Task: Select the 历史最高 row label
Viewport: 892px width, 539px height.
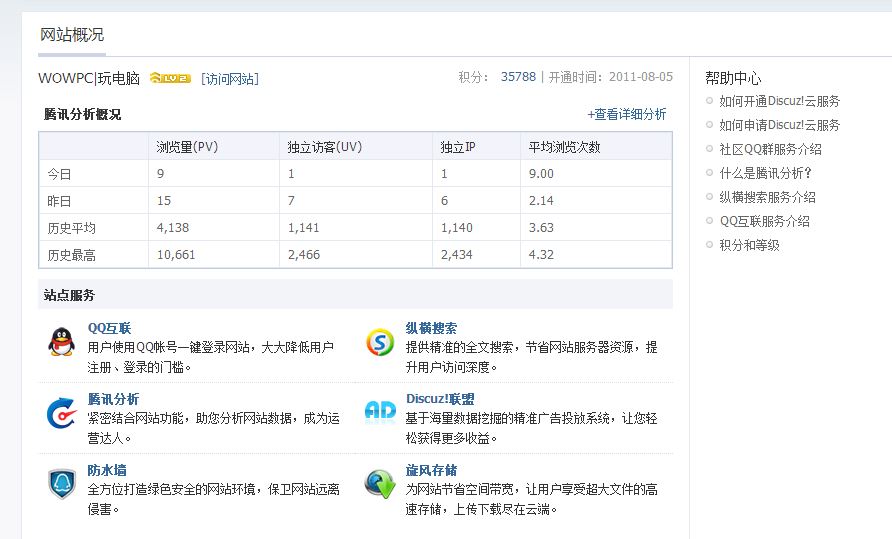Action: [71, 255]
